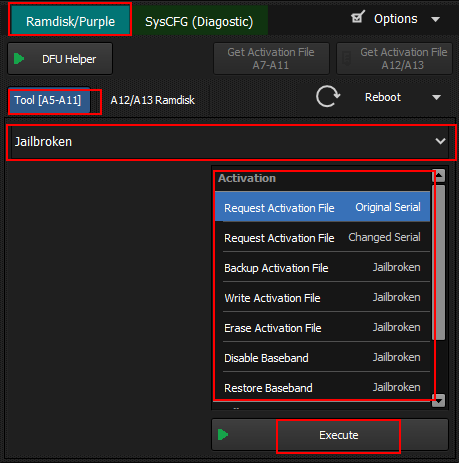Click the activation list scrollbar thumb
The image size is (459, 463).
(439, 262)
